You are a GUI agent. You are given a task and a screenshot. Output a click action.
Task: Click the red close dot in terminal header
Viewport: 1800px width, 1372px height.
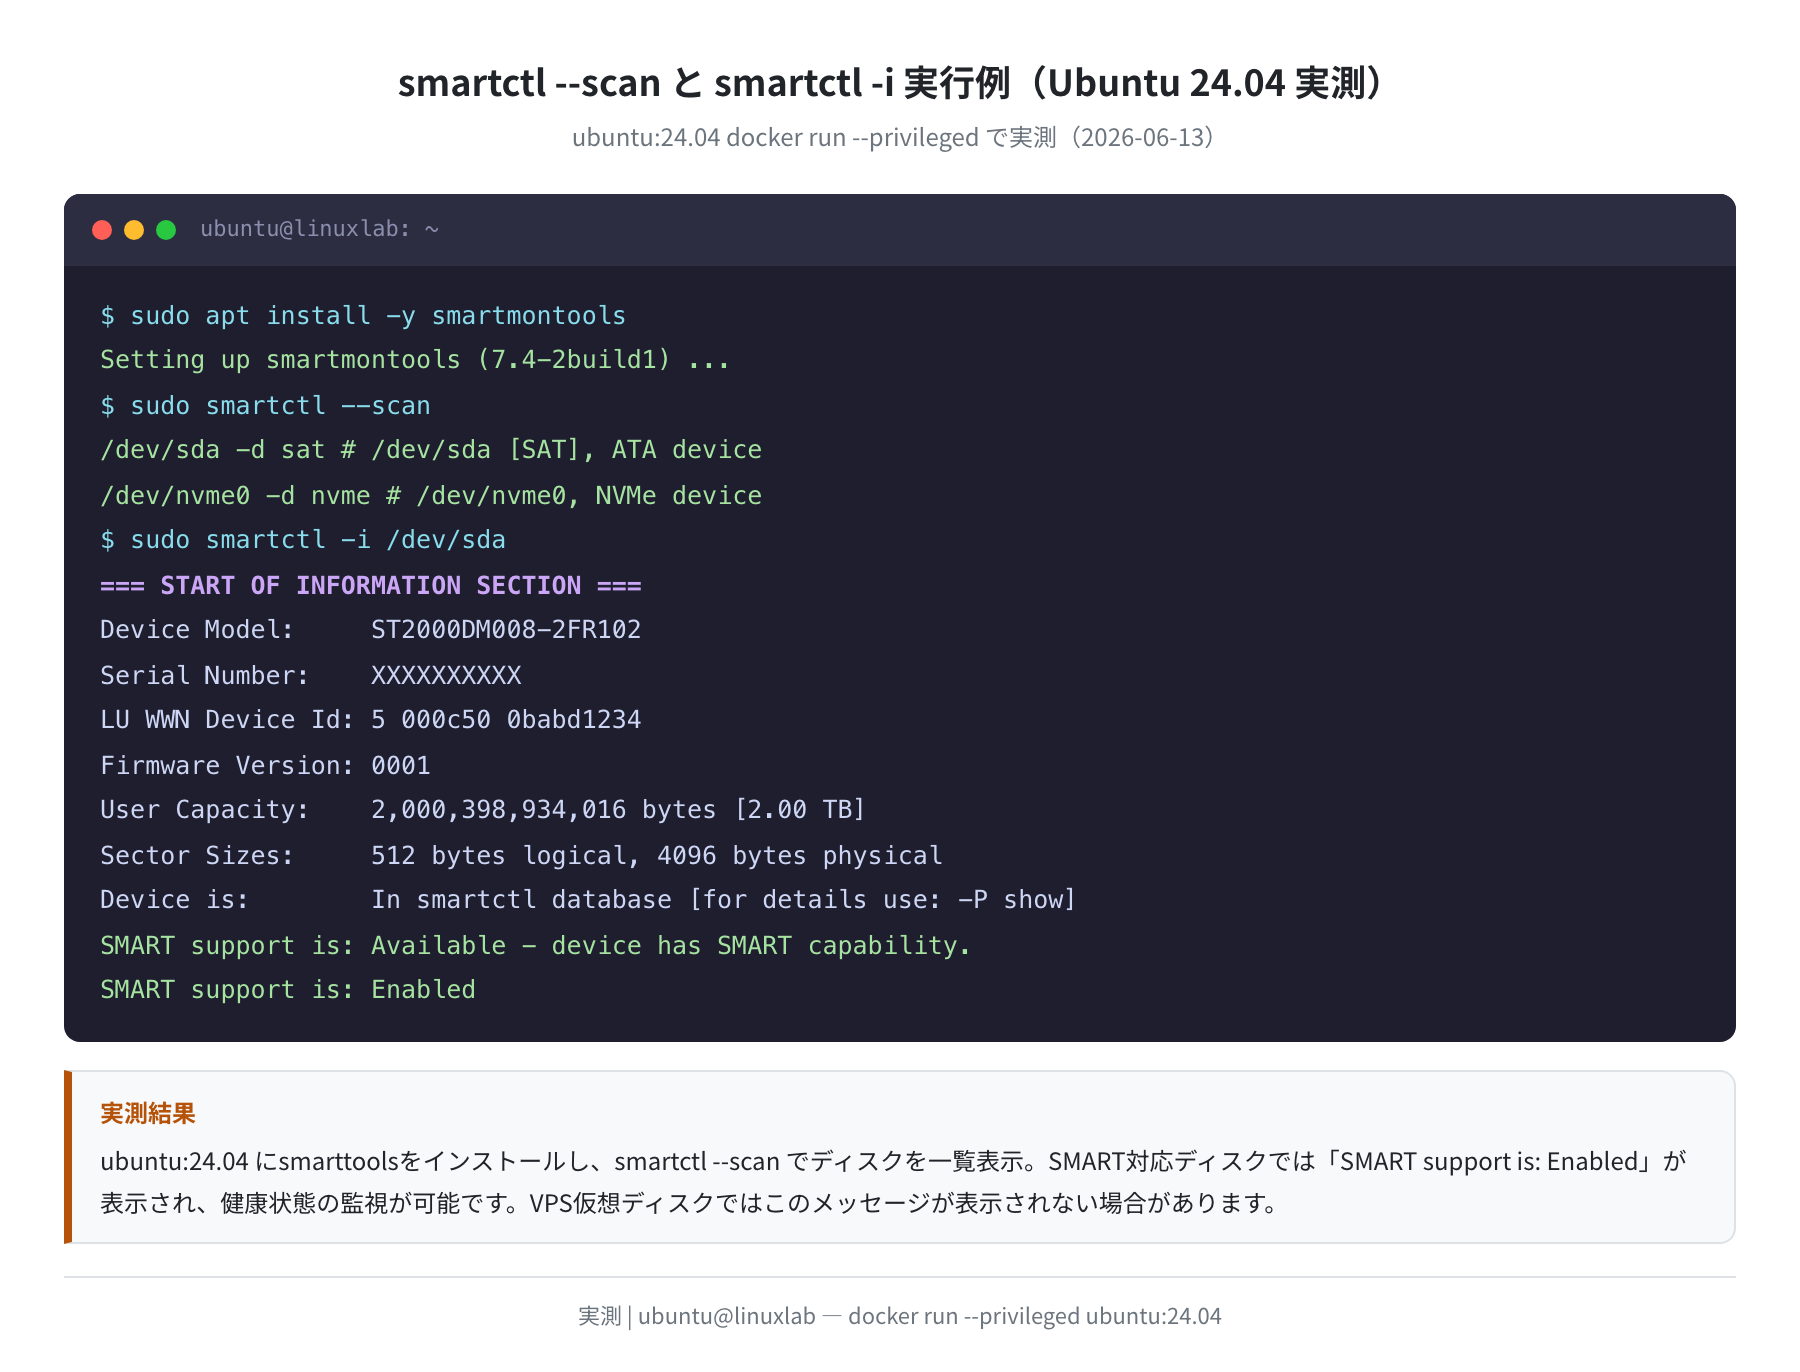[102, 230]
